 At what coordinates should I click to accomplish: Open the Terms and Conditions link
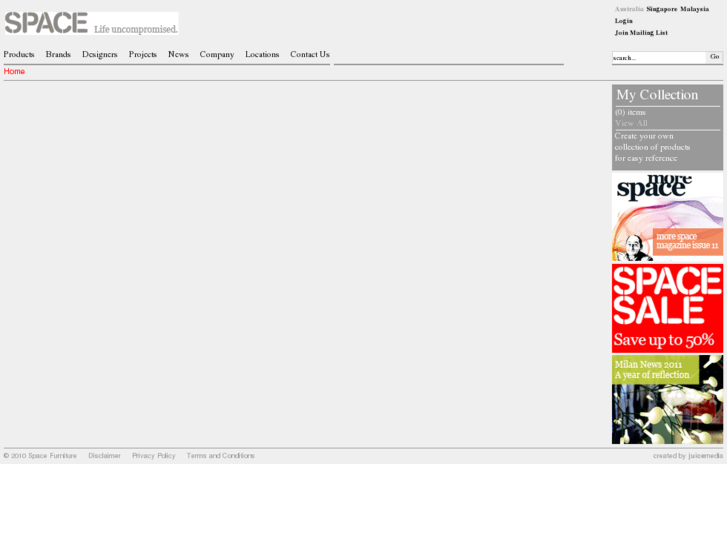pyautogui.click(x=221, y=456)
